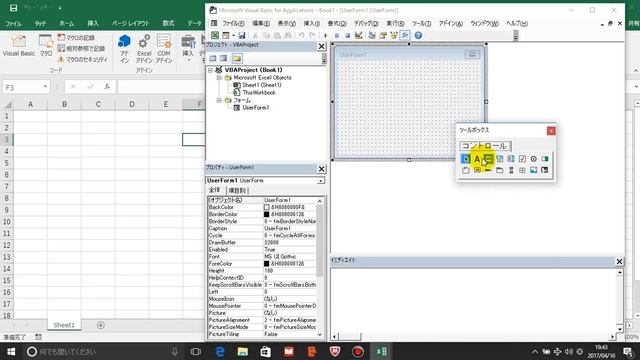Select ThisWorkbook in the project tree
The width and height of the screenshot is (640, 360).
(259, 93)
